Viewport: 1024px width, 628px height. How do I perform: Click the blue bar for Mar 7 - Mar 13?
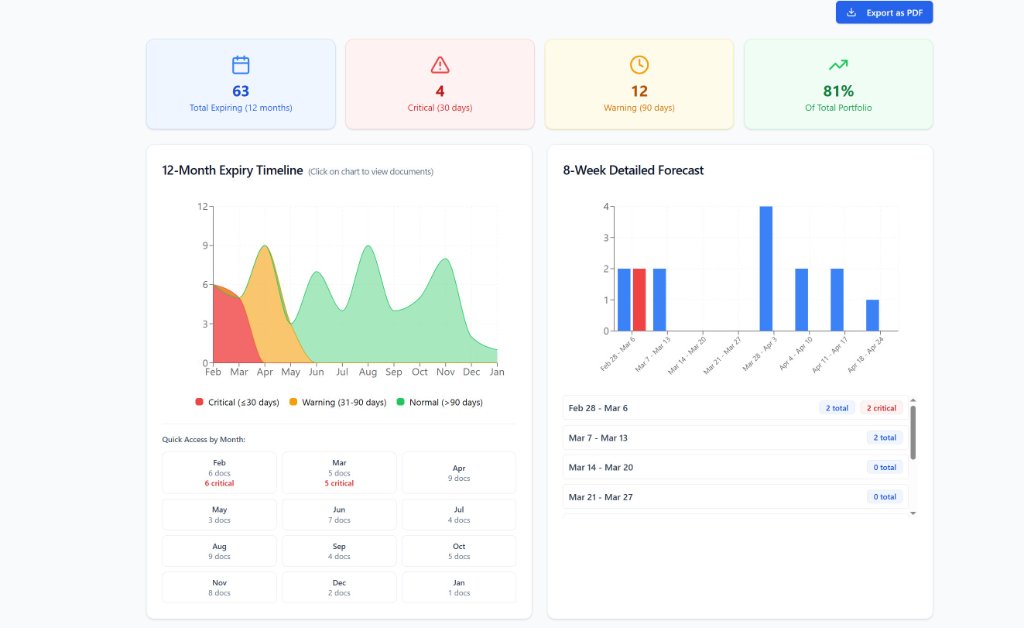[660, 300]
